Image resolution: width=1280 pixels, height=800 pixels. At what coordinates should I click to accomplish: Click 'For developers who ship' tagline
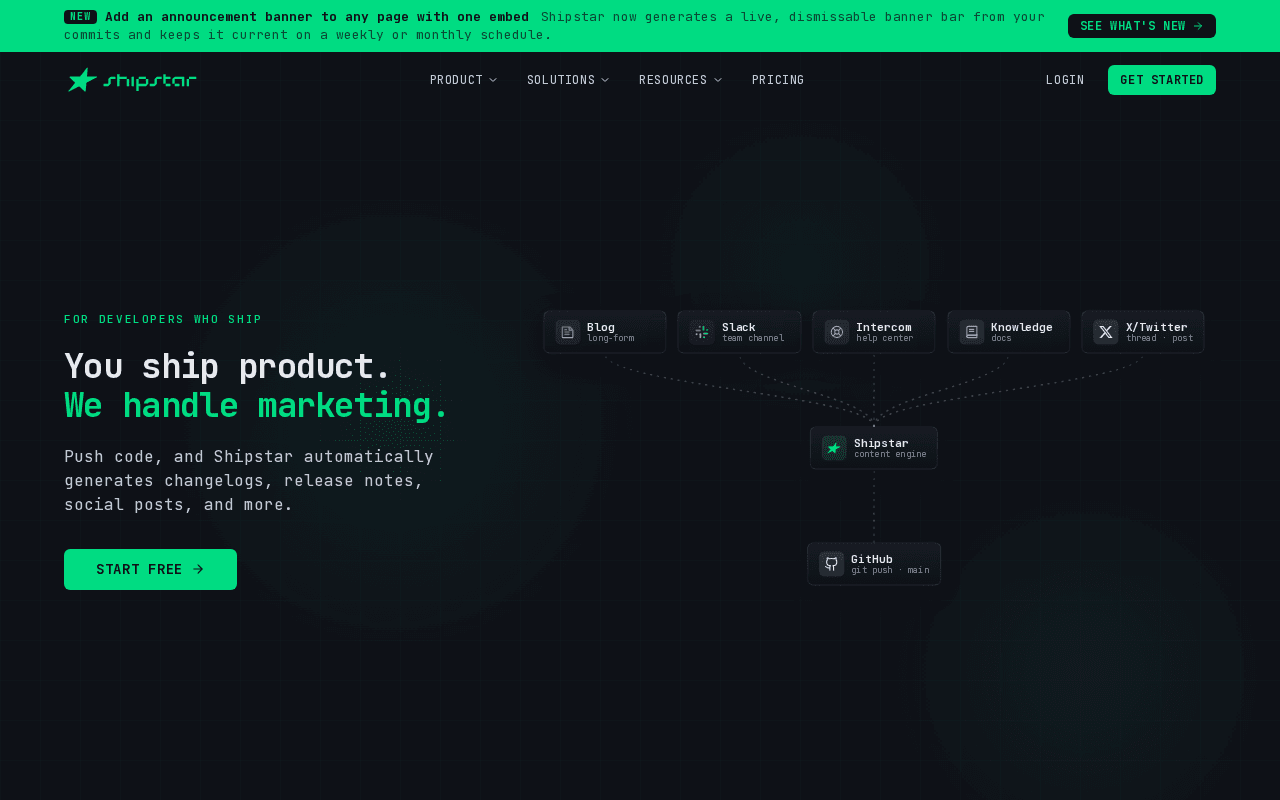[x=163, y=320]
